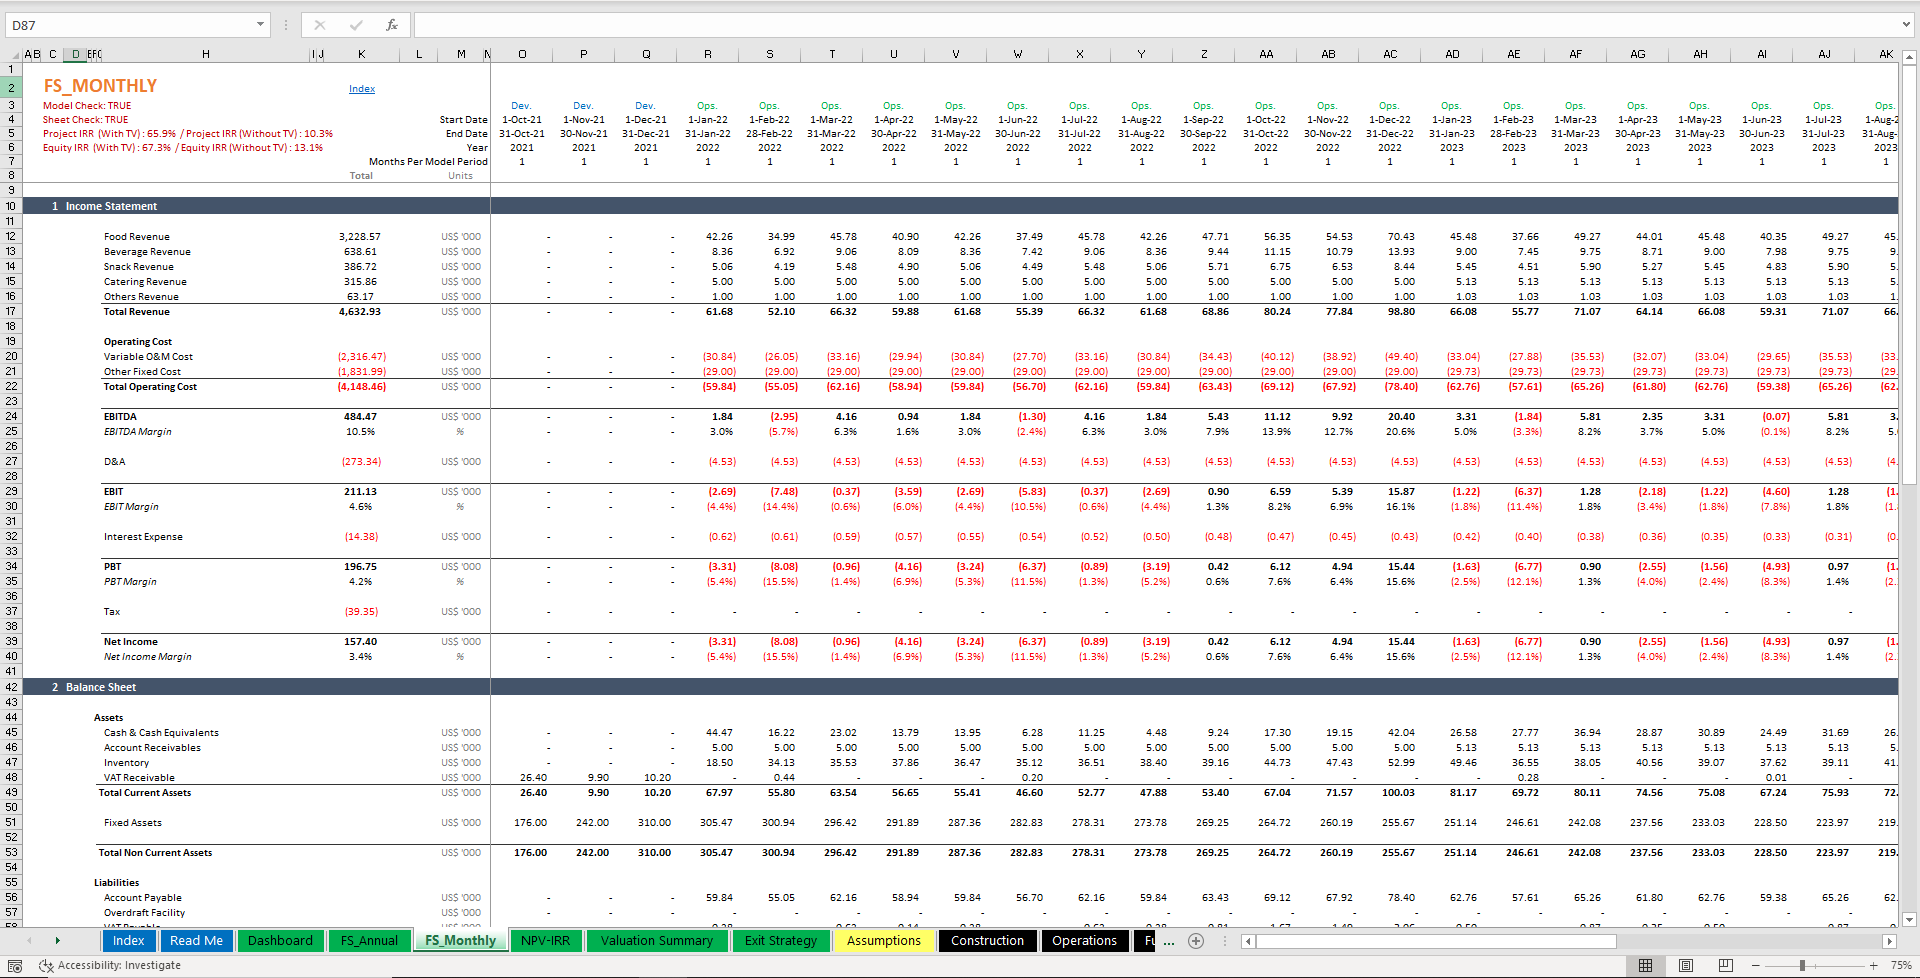Switch to Page Break Preview view
1920x978 pixels.
pyautogui.click(x=1726, y=965)
